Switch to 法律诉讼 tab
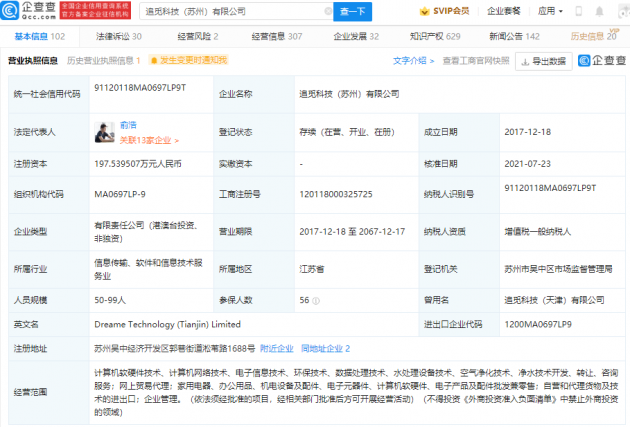The height and width of the screenshot is (427, 630). click(x=119, y=37)
